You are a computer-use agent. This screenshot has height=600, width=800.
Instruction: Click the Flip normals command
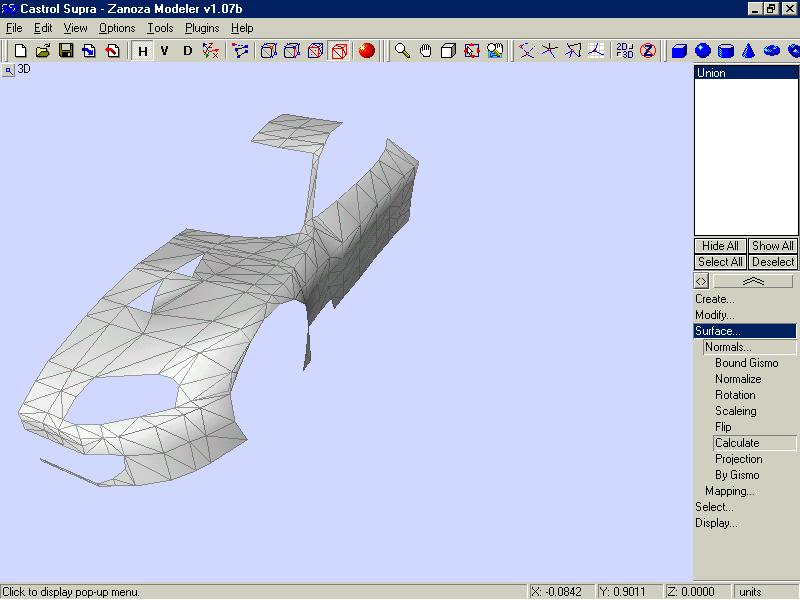coord(723,427)
